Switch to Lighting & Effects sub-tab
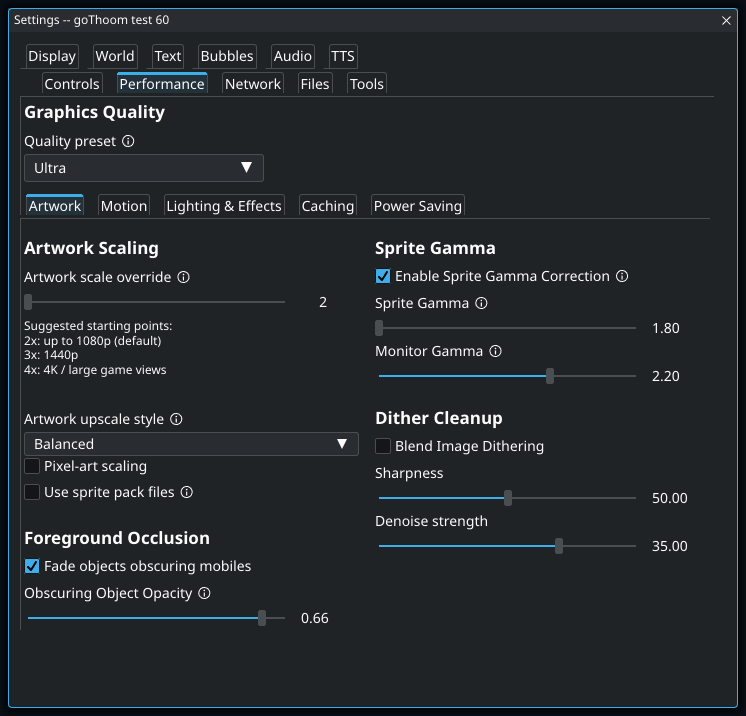The width and height of the screenshot is (746, 716). (x=224, y=206)
